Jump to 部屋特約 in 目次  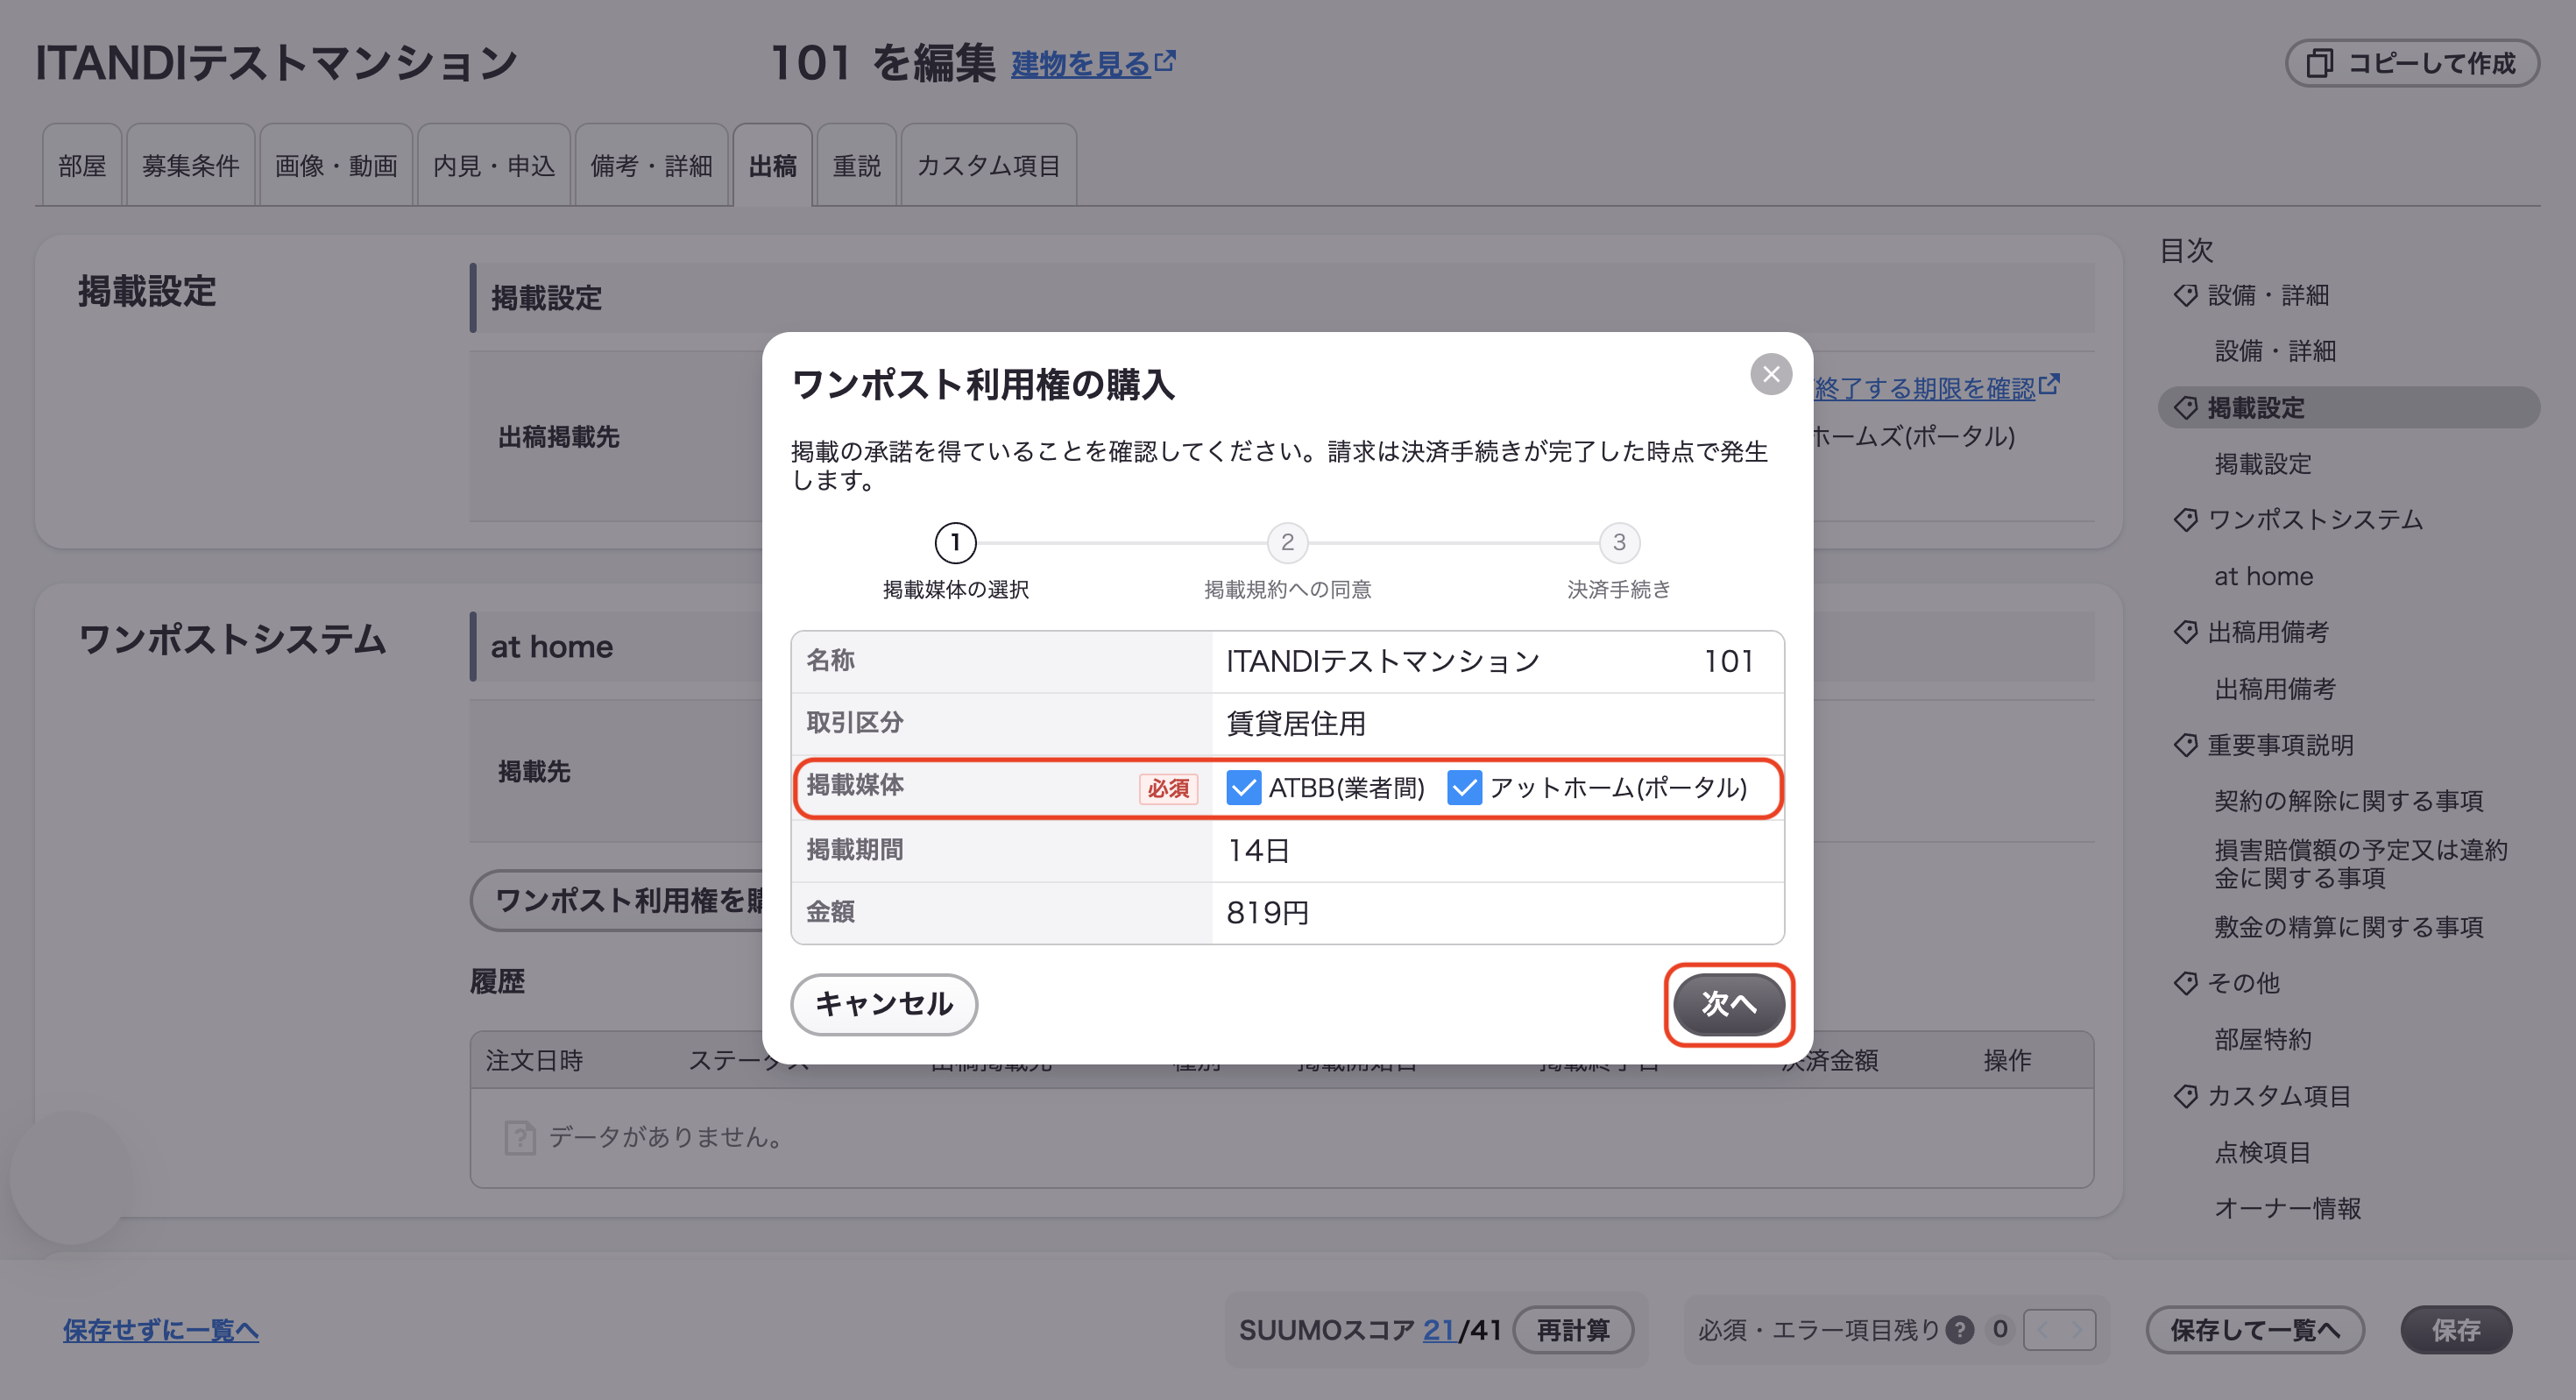coord(2262,1040)
